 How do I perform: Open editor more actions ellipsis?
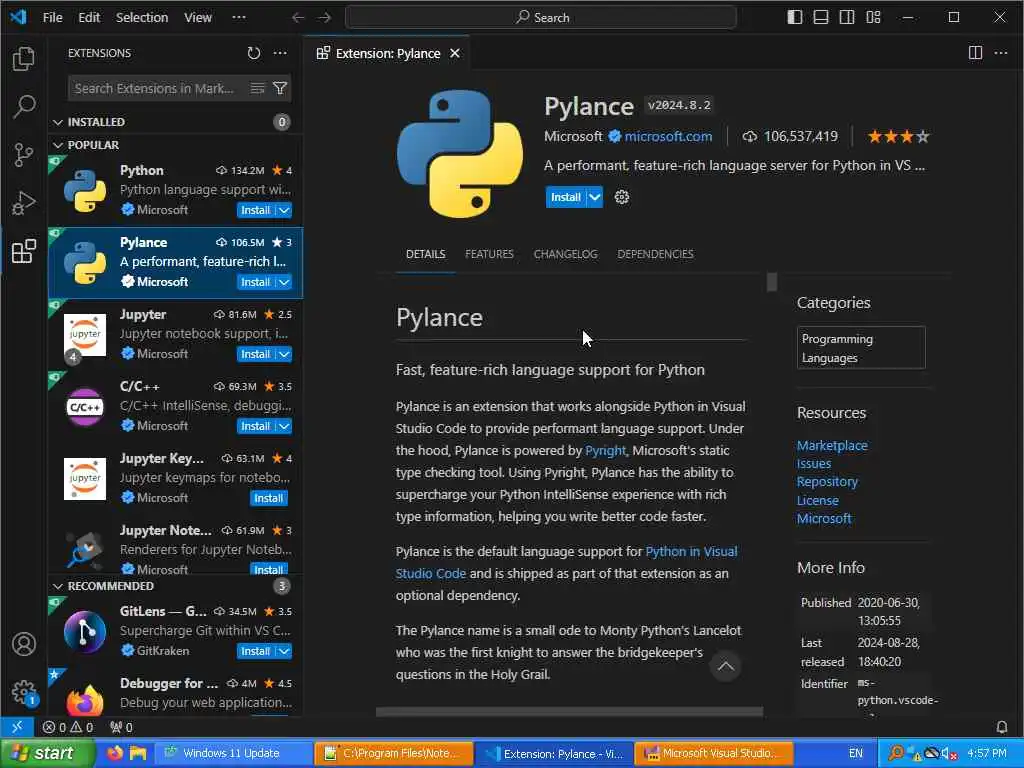(x=1000, y=53)
